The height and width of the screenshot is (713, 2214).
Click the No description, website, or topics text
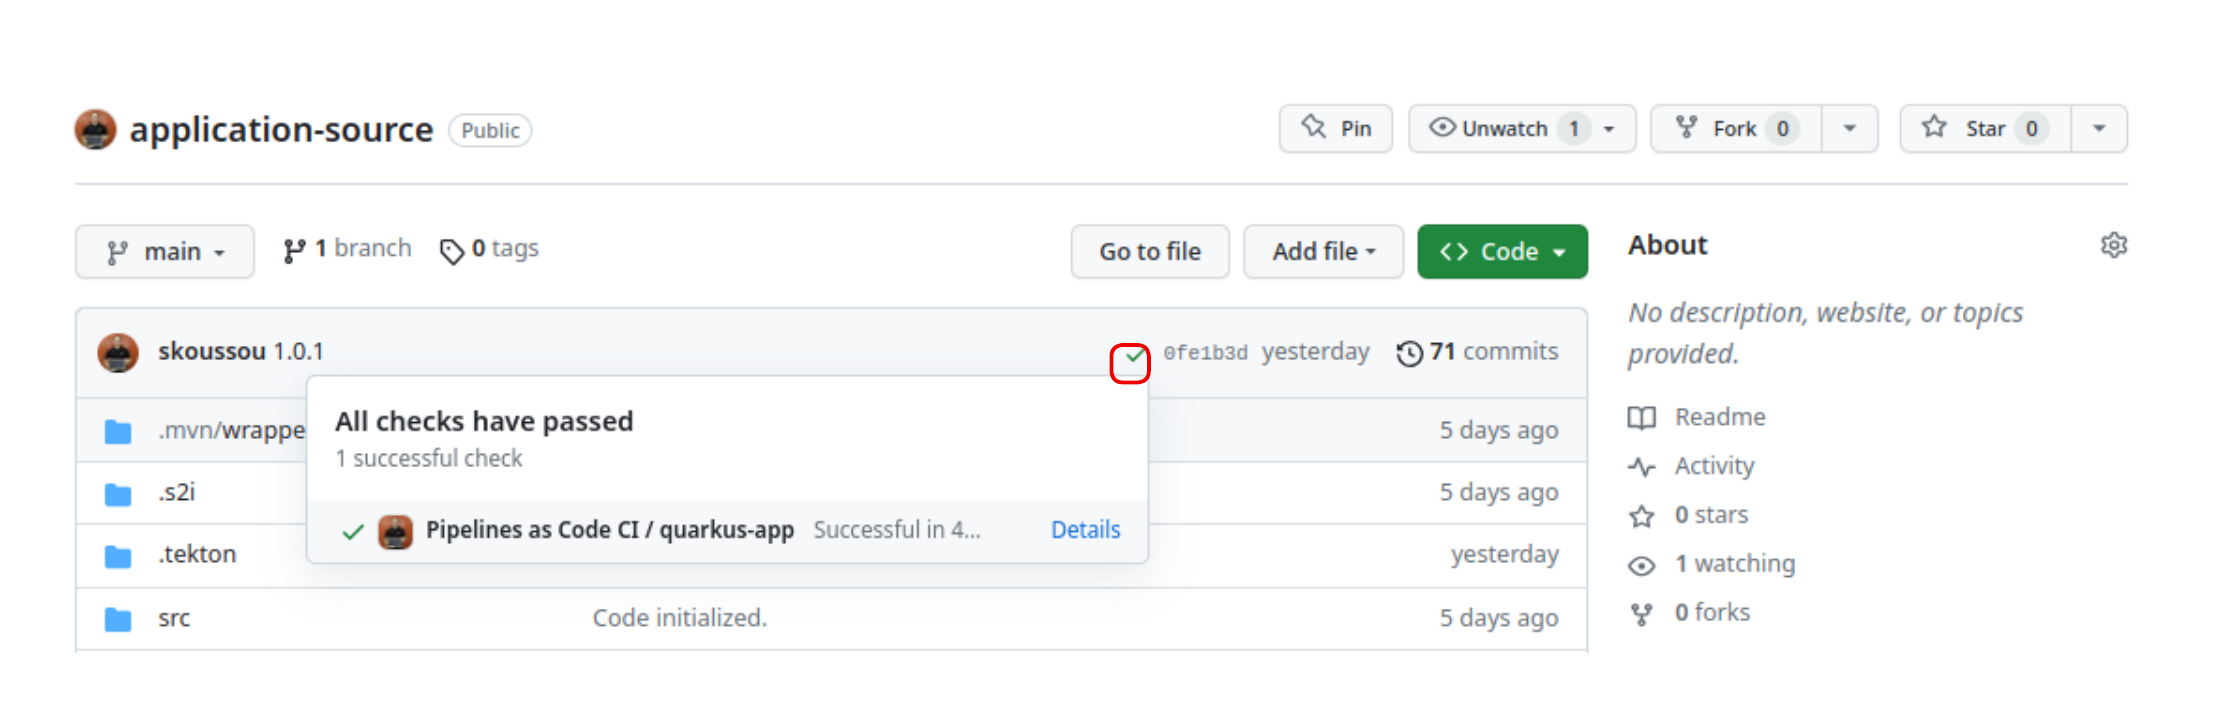point(1825,333)
